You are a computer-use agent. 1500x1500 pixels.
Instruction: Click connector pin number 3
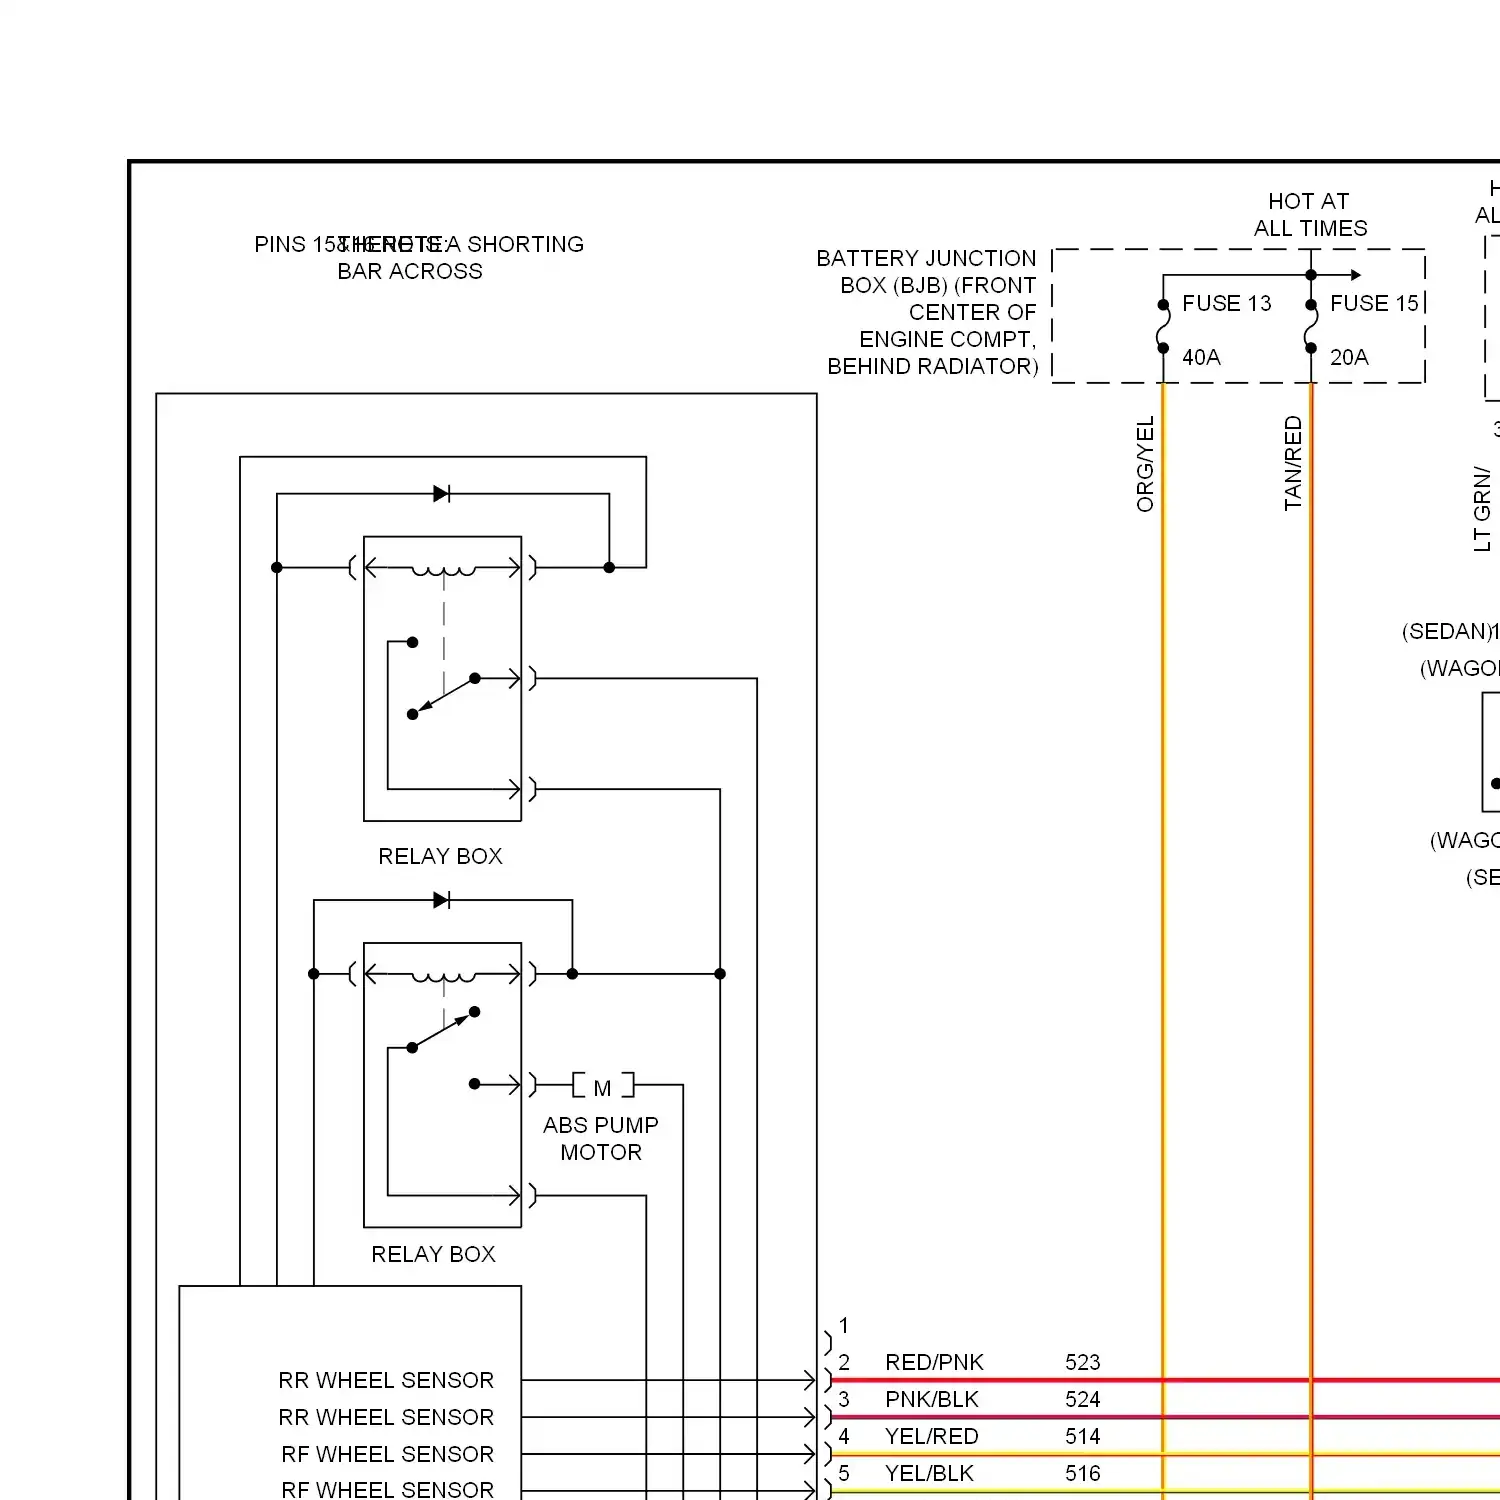pyautogui.click(x=844, y=1399)
